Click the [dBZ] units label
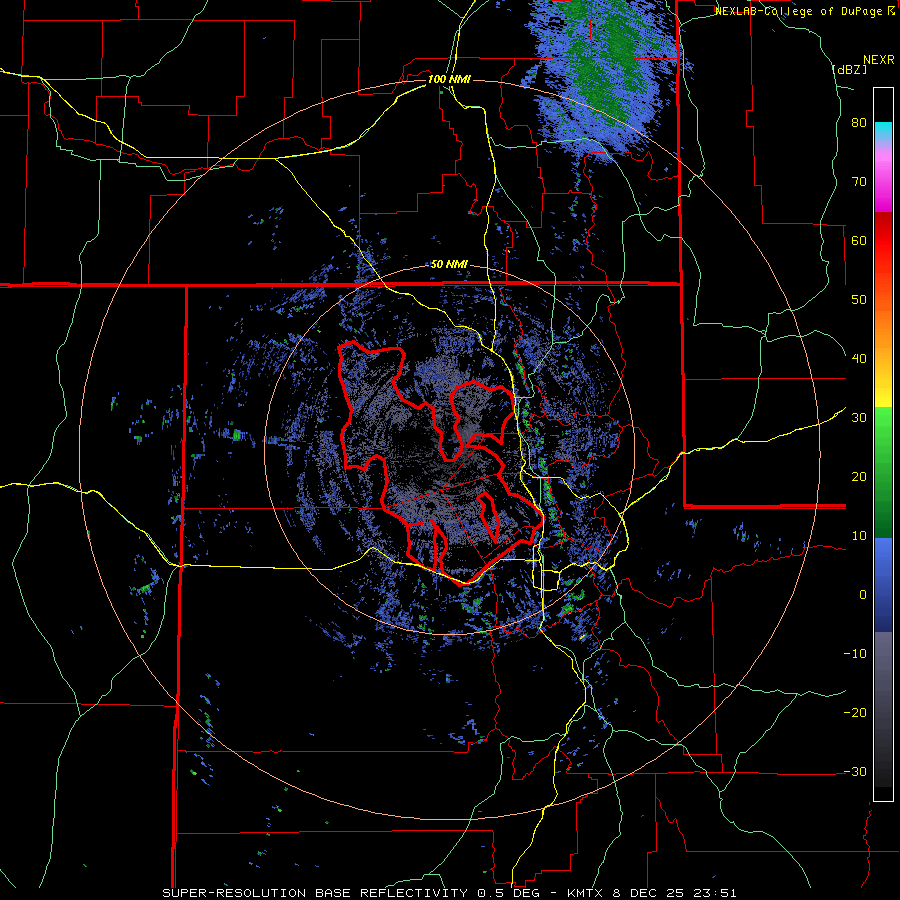This screenshot has width=900, height=900. [x=849, y=69]
